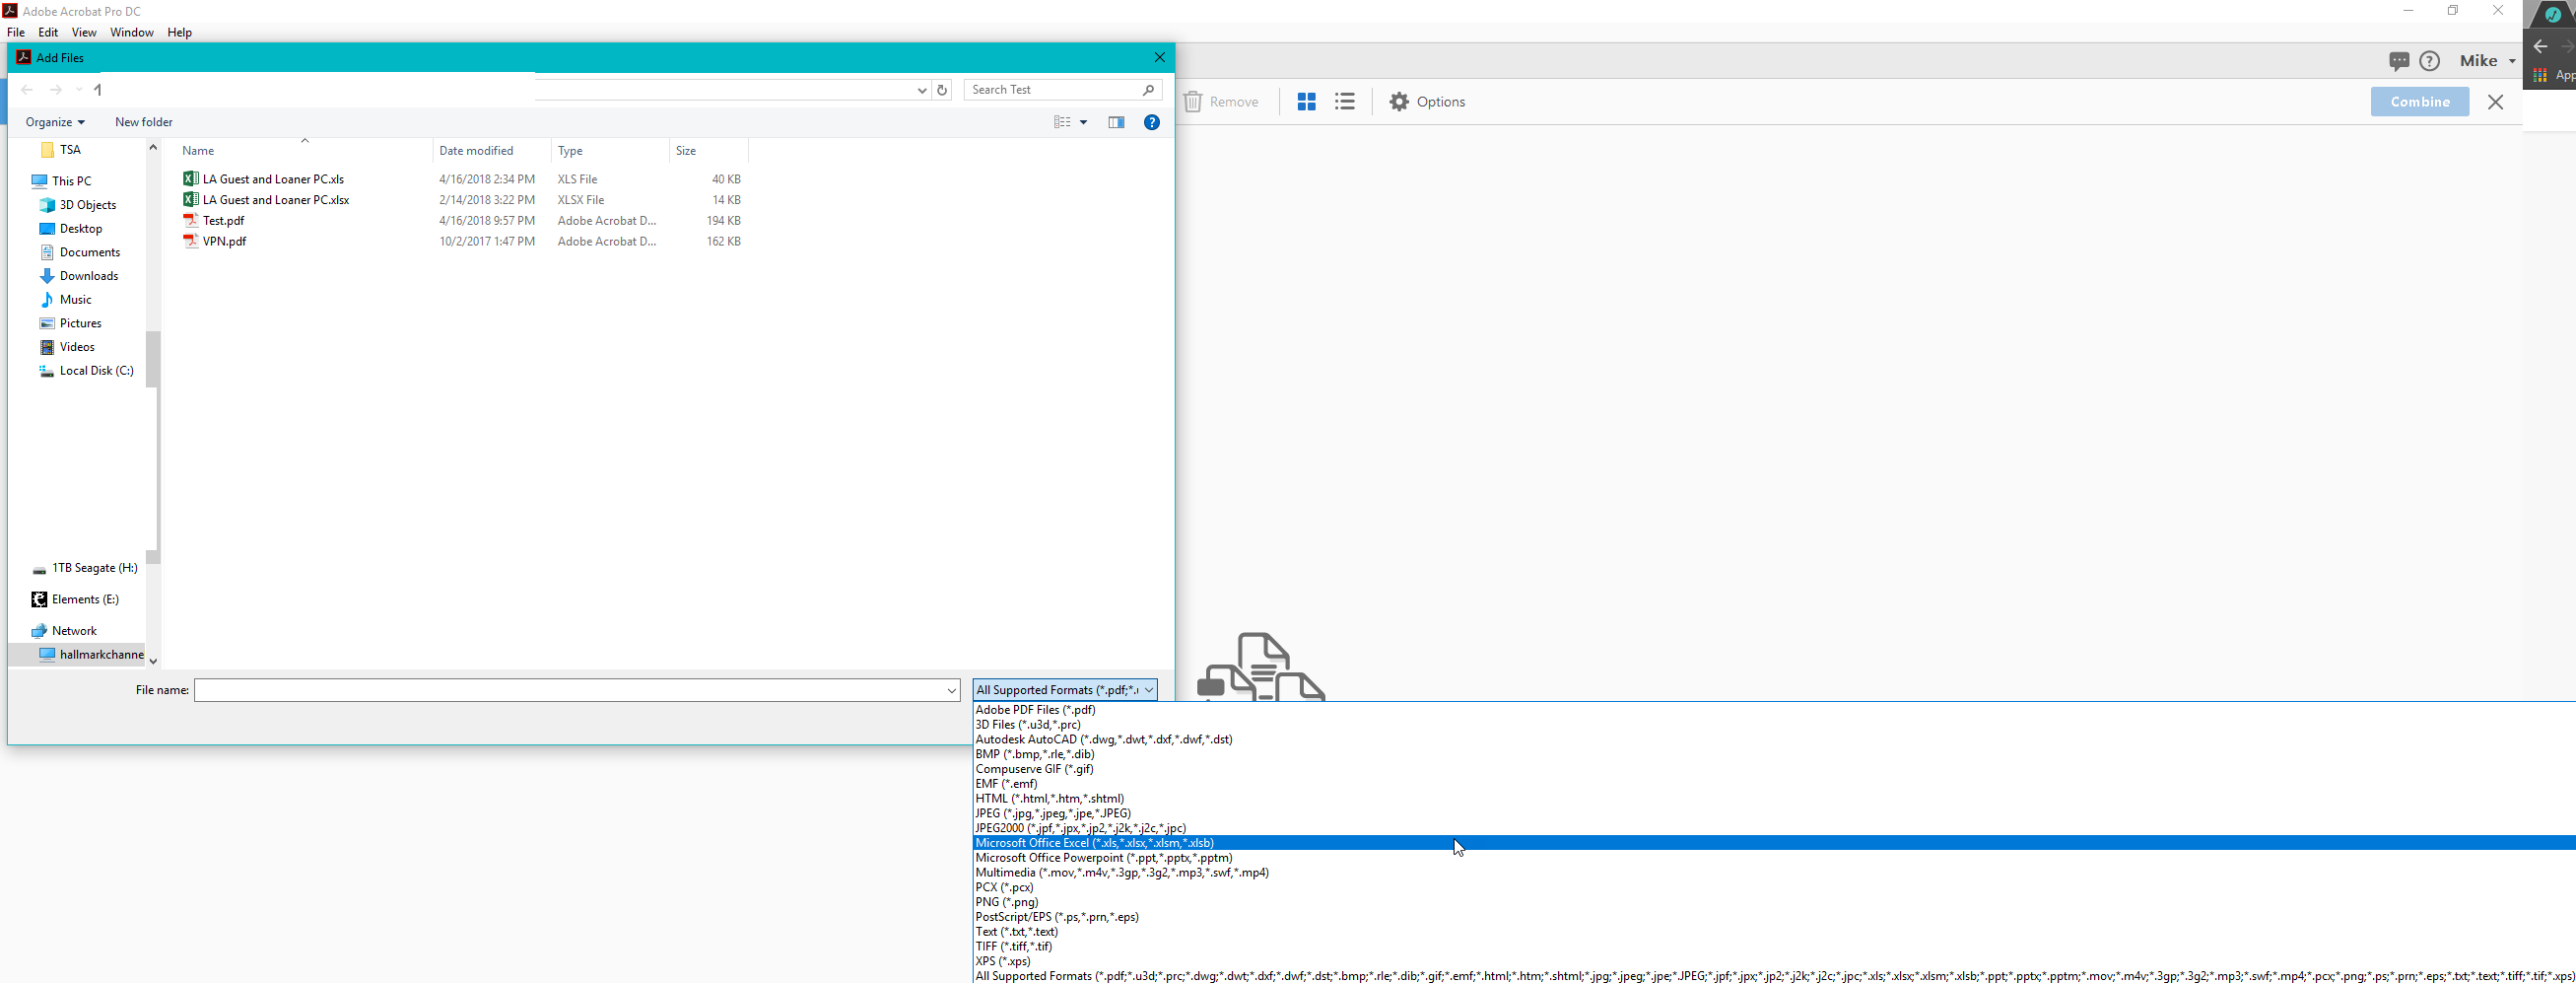Open the TSA folder in sidebar

(60, 150)
